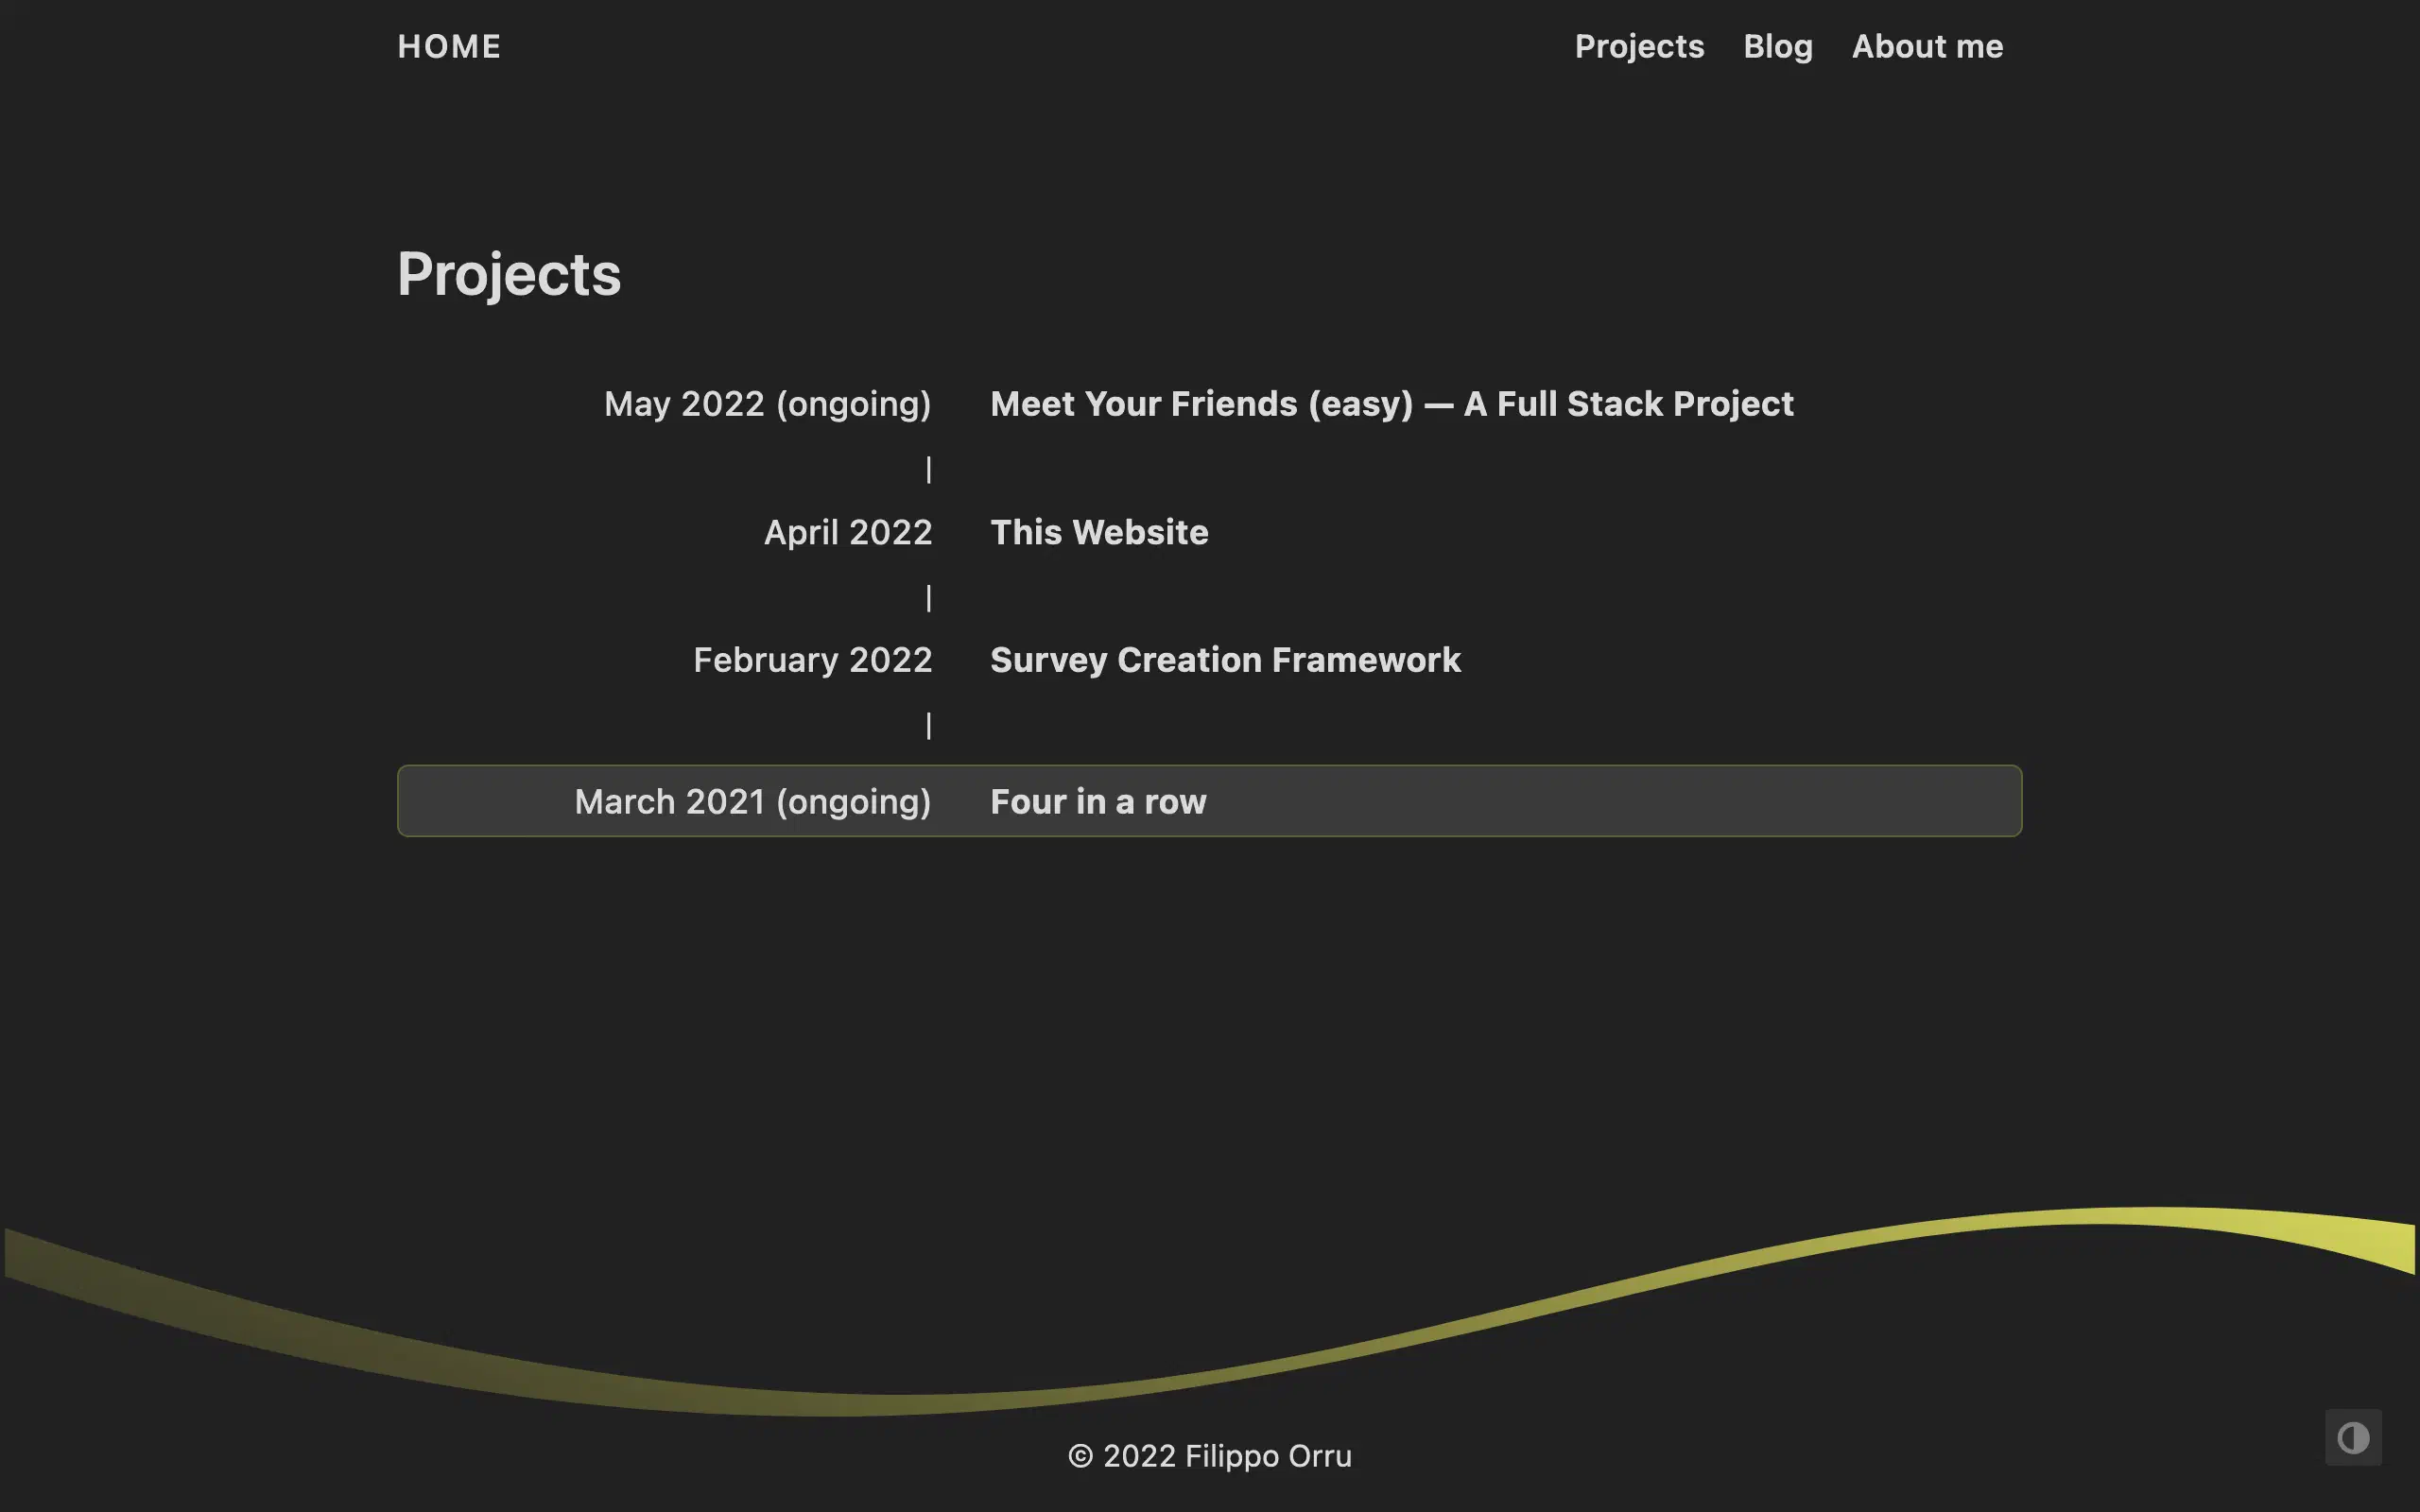The image size is (2420, 1512).
Task: Open the This Website project
Action: [1099, 532]
